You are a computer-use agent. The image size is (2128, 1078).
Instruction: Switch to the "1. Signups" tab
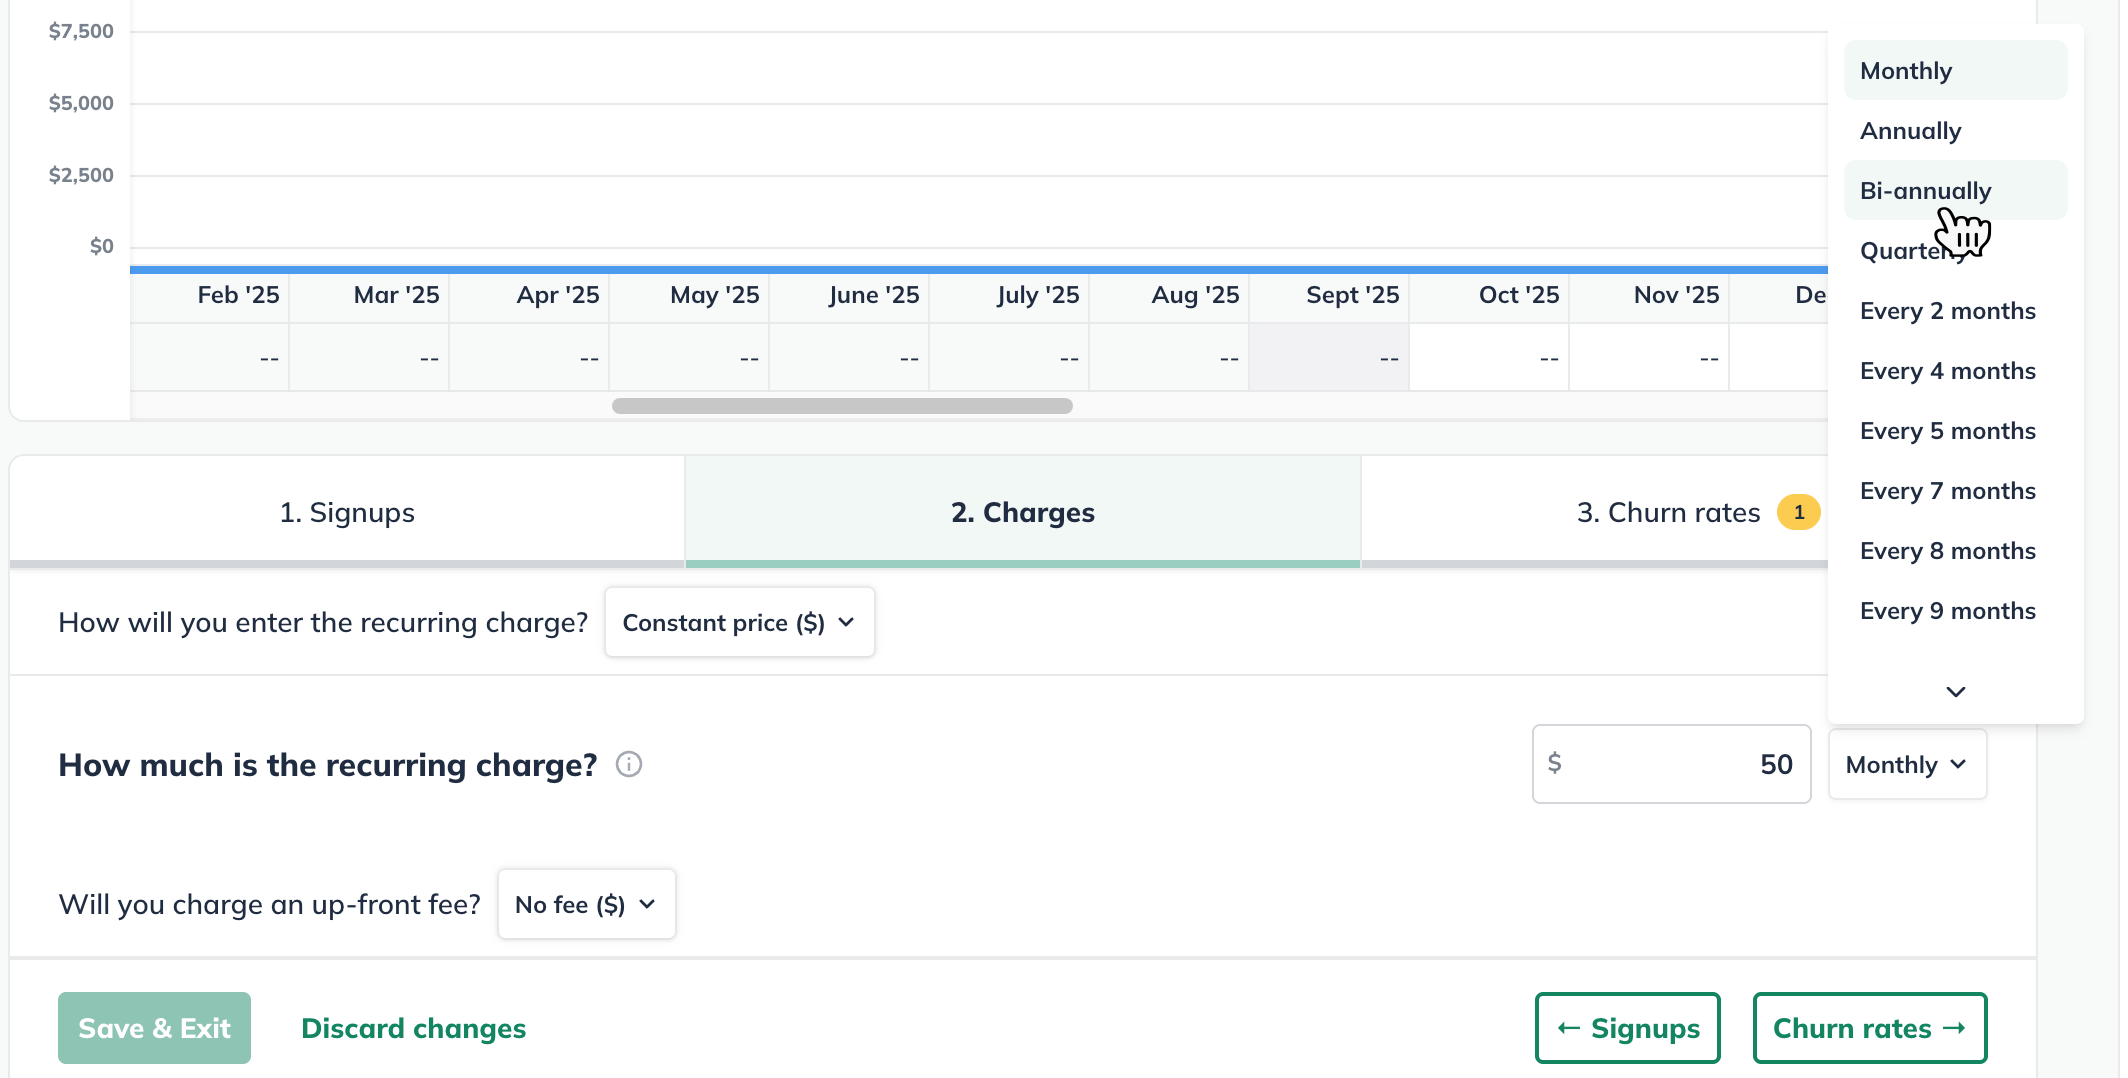[347, 512]
